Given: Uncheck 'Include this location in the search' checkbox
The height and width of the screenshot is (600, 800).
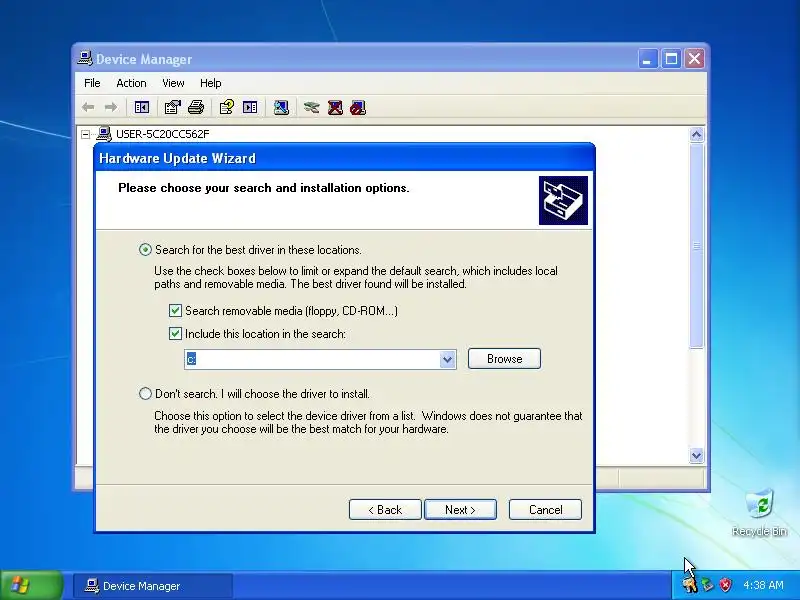Looking at the screenshot, I should pyautogui.click(x=175, y=334).
